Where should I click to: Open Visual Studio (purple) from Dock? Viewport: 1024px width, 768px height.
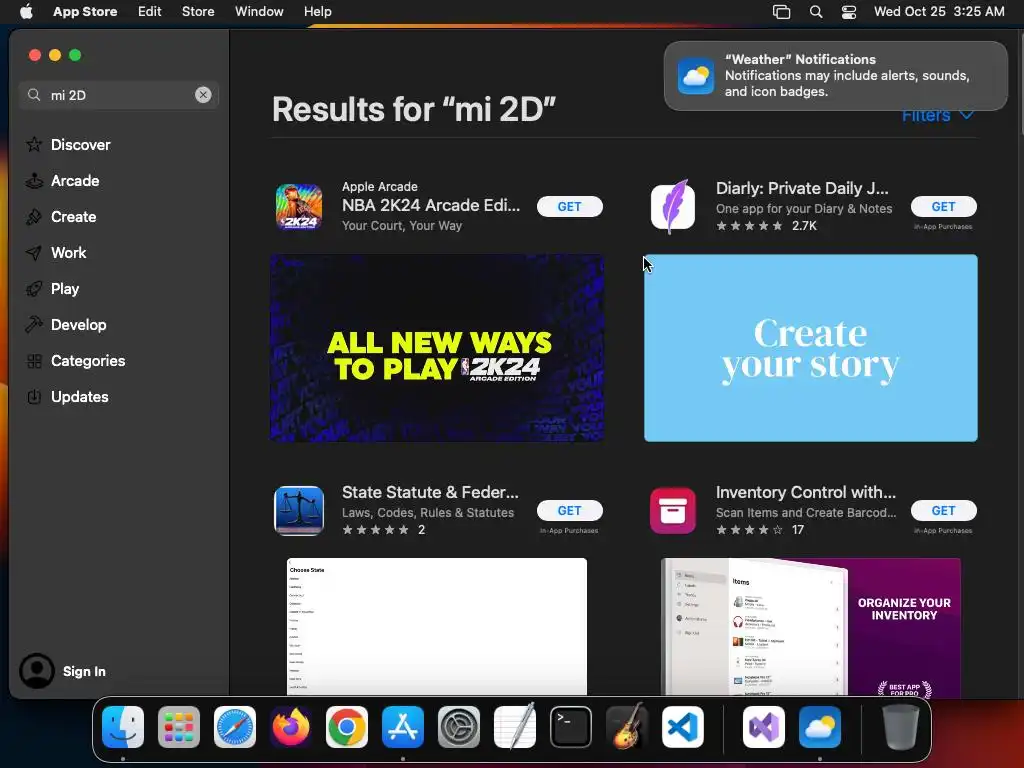(763, 727)
